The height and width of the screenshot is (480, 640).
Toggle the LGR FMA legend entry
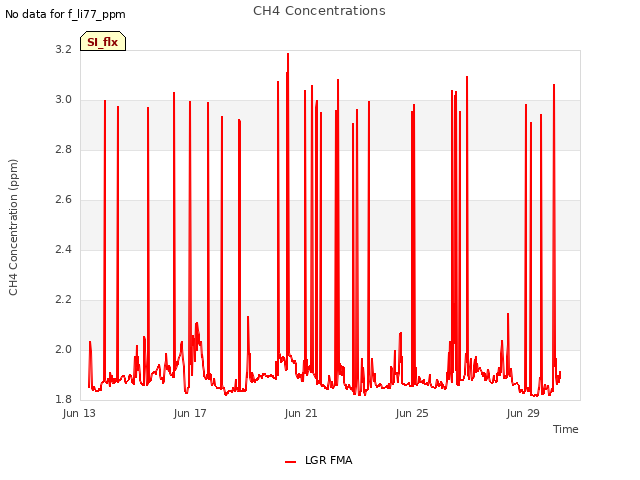tap(318, 460)
